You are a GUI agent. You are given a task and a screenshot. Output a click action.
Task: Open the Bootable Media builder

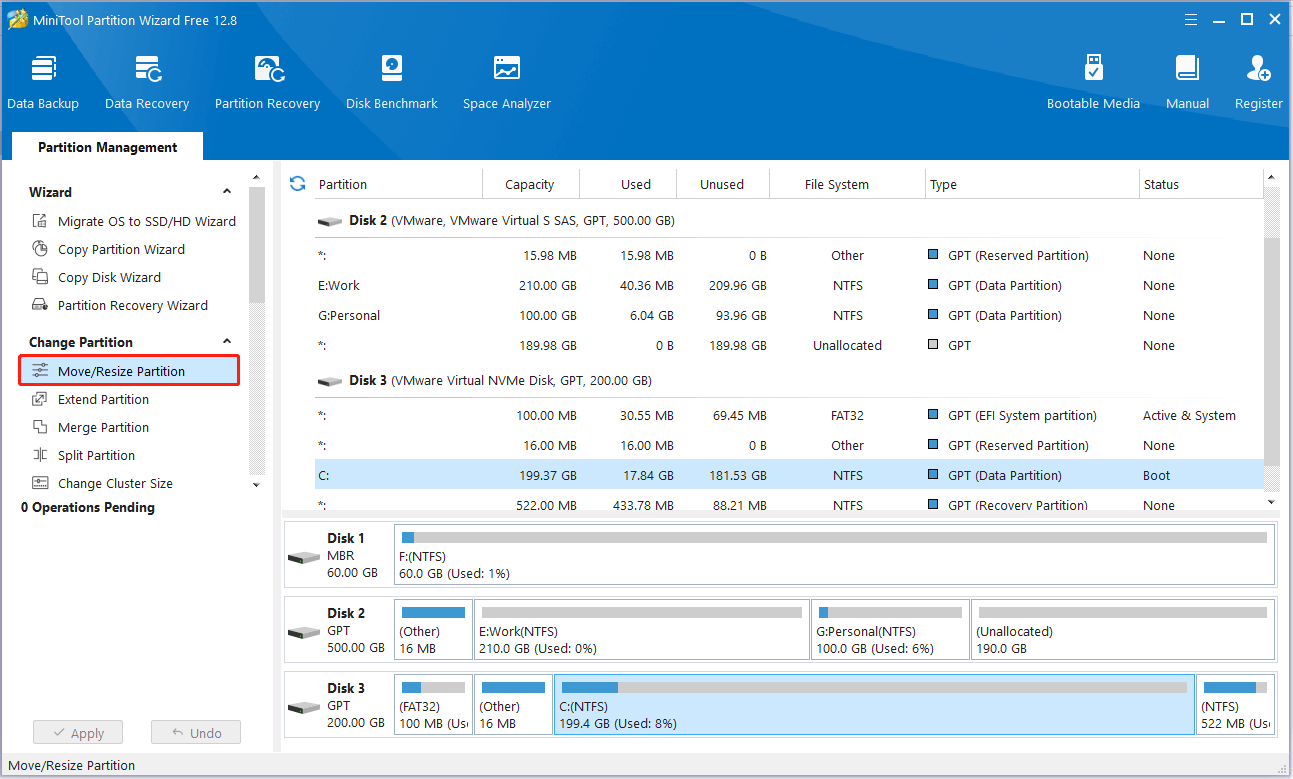click(x=1093, y=82)
